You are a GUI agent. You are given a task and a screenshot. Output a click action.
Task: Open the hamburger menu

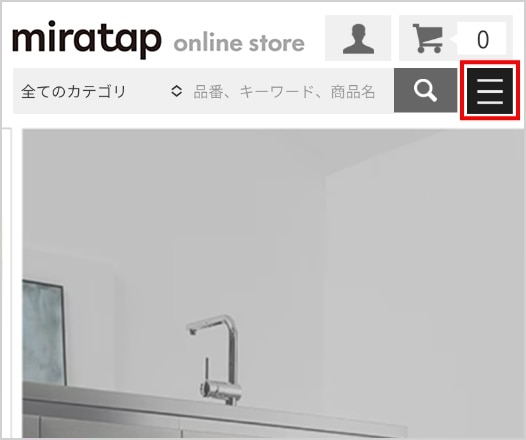(490, 91)
